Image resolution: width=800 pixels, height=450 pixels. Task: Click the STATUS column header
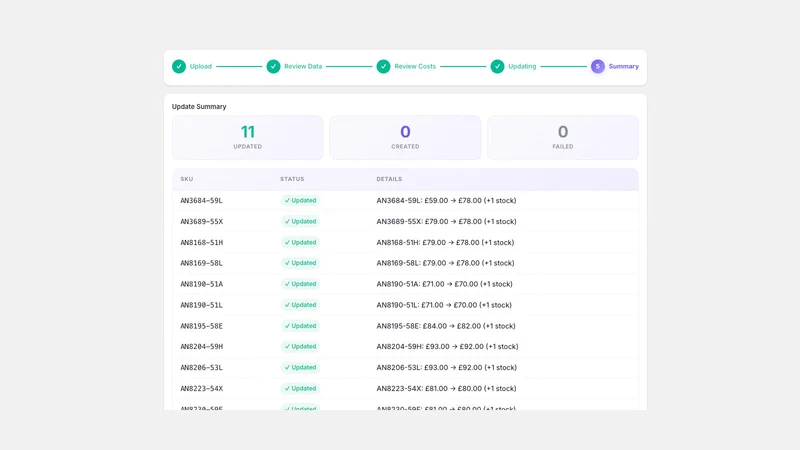(292, 179)
